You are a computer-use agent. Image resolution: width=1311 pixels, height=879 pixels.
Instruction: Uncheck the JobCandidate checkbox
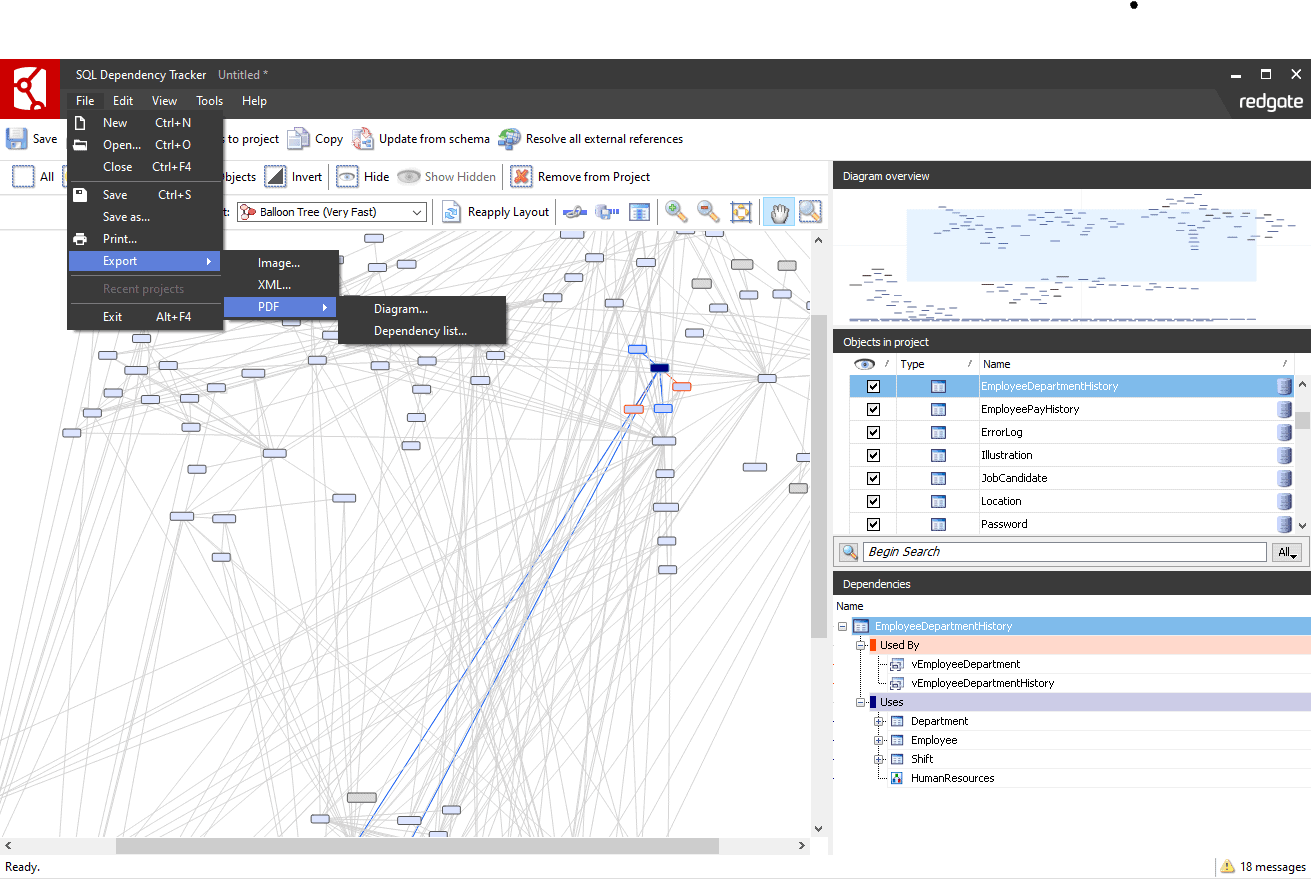tap(873, 478)
